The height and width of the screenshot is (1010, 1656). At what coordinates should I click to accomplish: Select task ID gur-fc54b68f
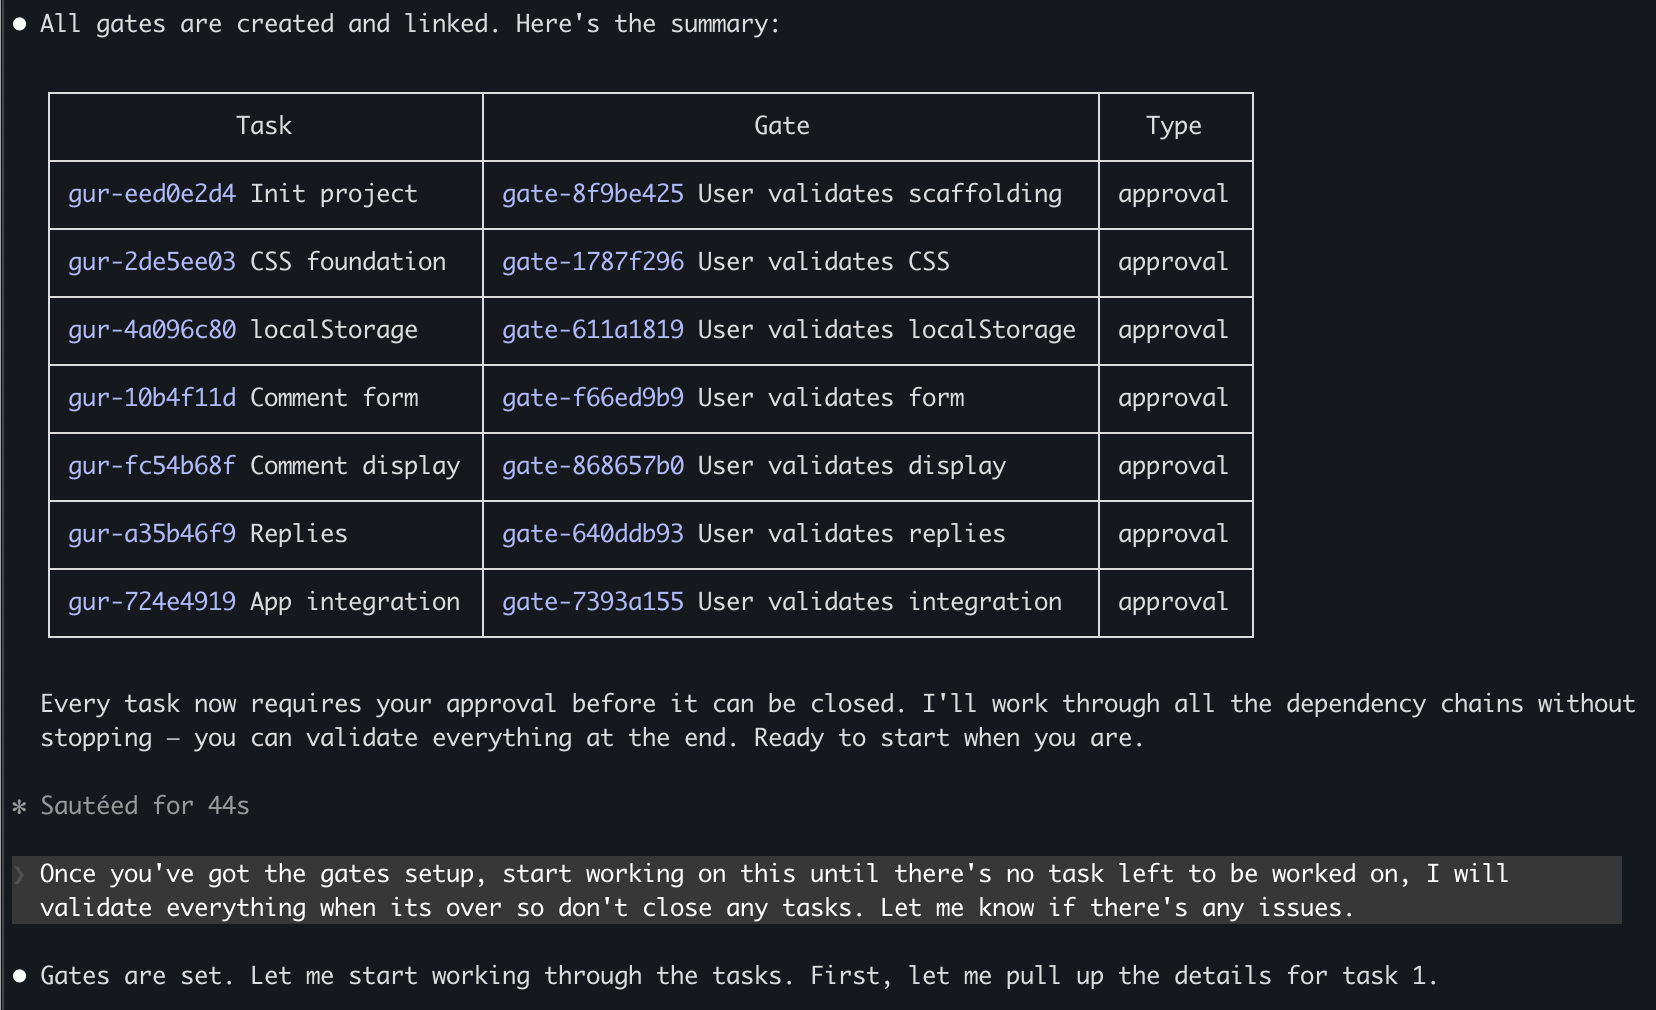pos(152,466)
